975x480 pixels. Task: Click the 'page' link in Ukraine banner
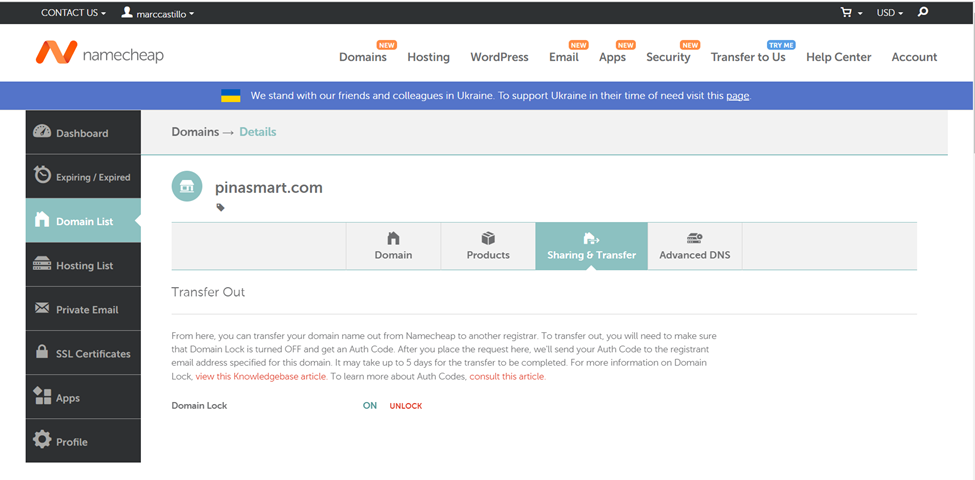point(737,96)
